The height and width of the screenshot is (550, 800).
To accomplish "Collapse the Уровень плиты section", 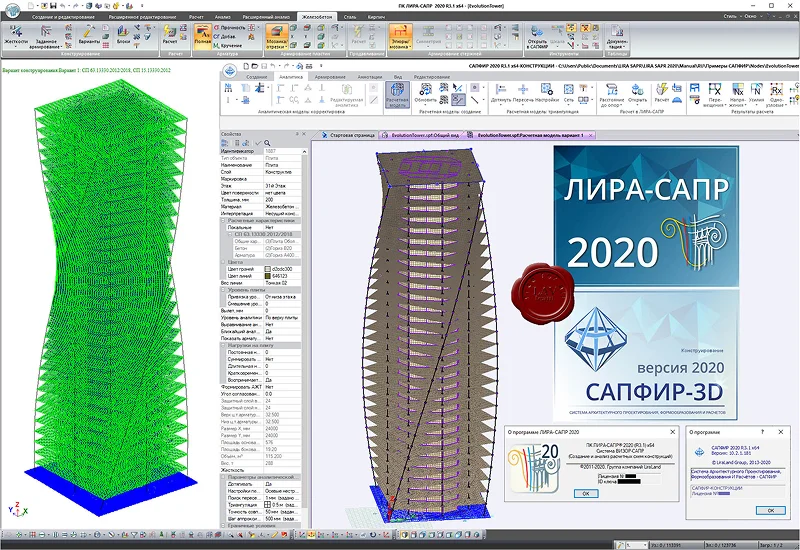I will pos(223,290).
